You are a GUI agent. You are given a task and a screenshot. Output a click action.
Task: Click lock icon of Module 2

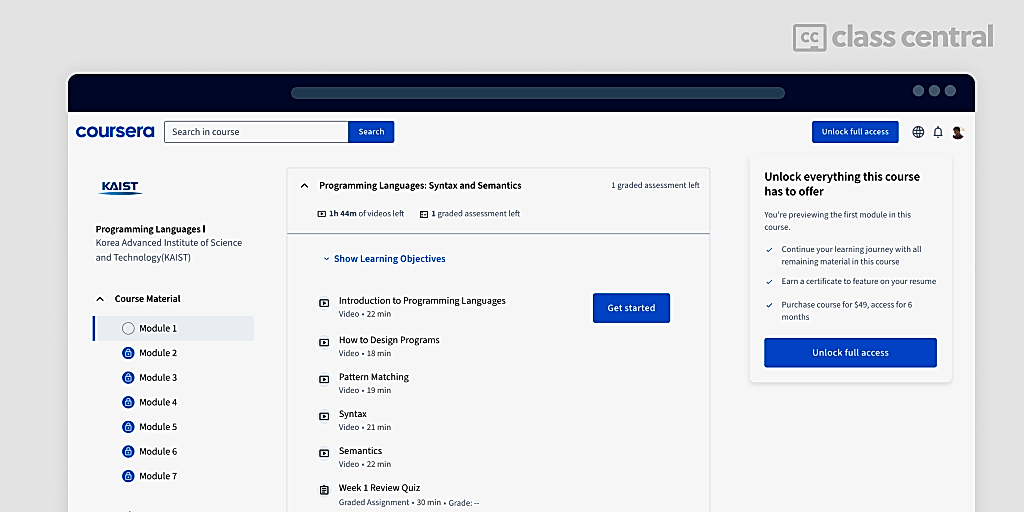(x=128, y=353)
